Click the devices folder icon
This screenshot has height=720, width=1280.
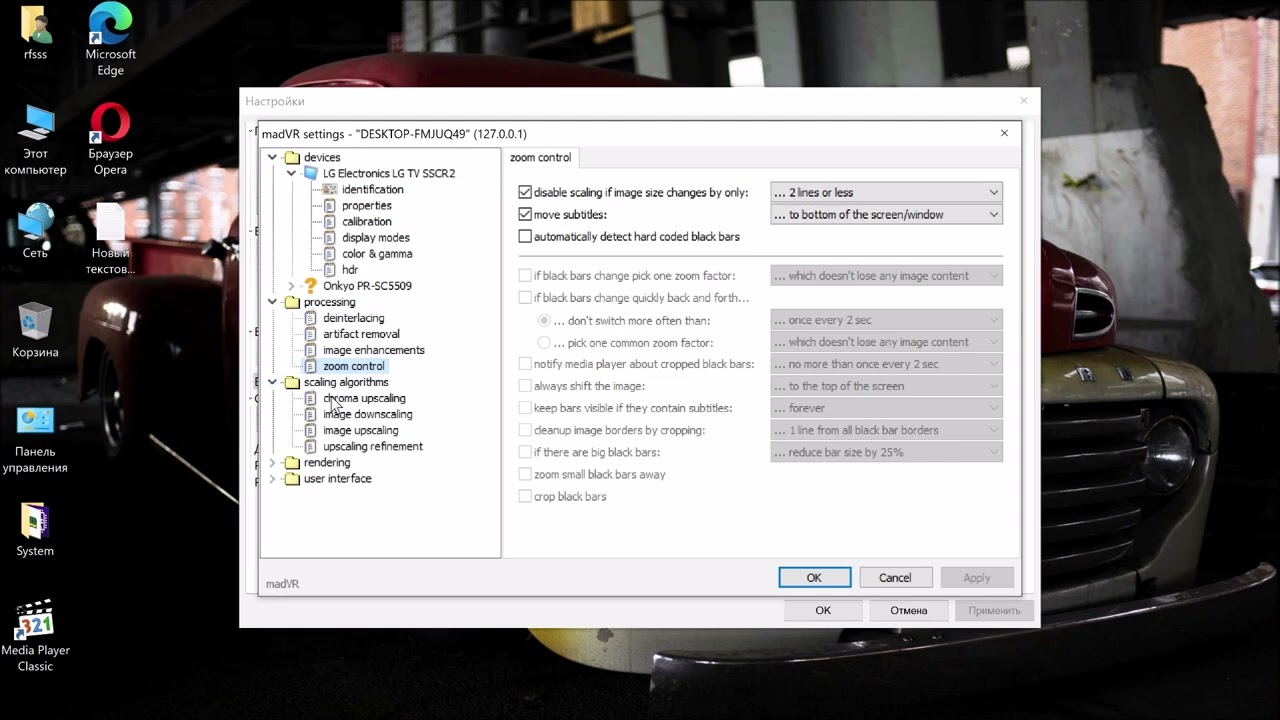292,157
